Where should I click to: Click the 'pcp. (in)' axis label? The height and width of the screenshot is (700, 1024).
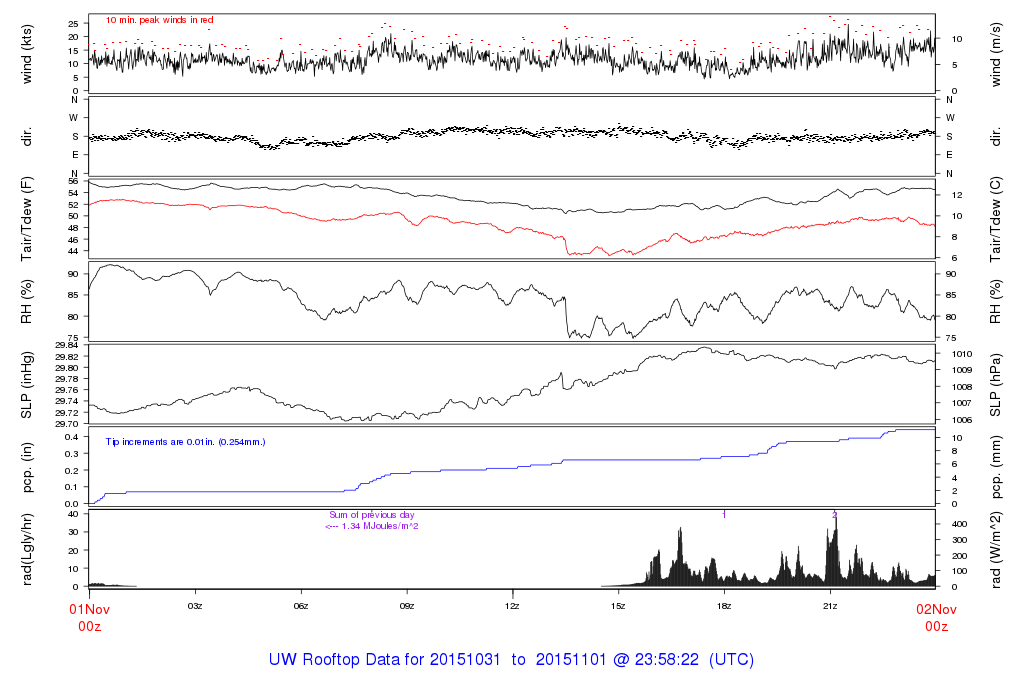[27, 467]
